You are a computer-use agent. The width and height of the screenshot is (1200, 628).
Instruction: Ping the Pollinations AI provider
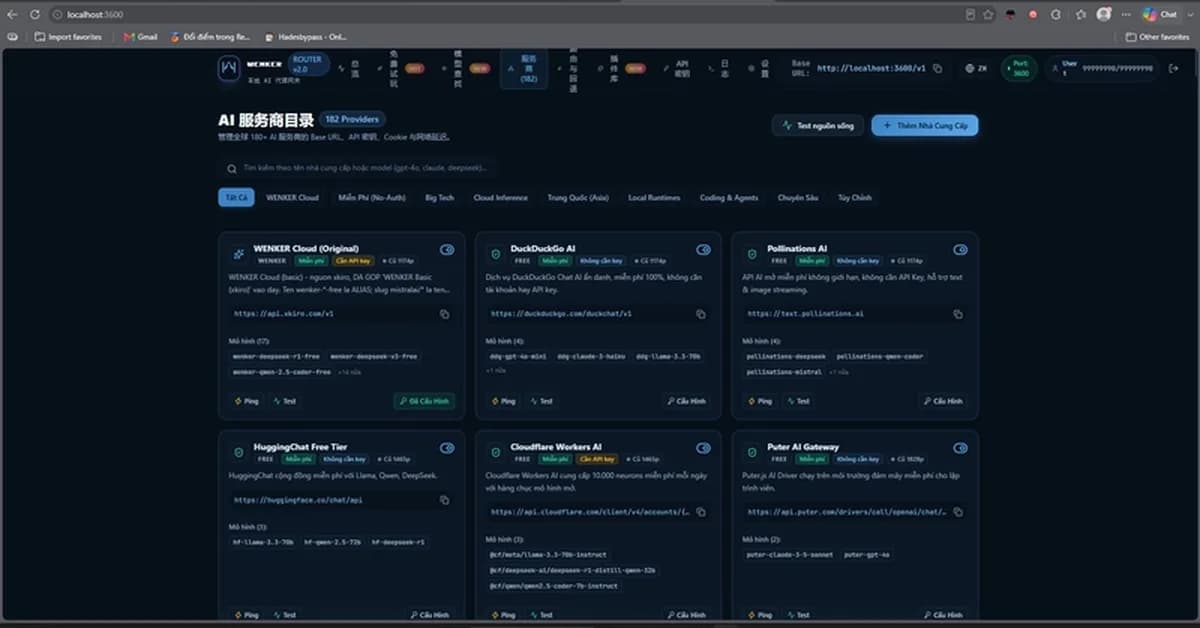pyautogui.click(x=760, y=401)
